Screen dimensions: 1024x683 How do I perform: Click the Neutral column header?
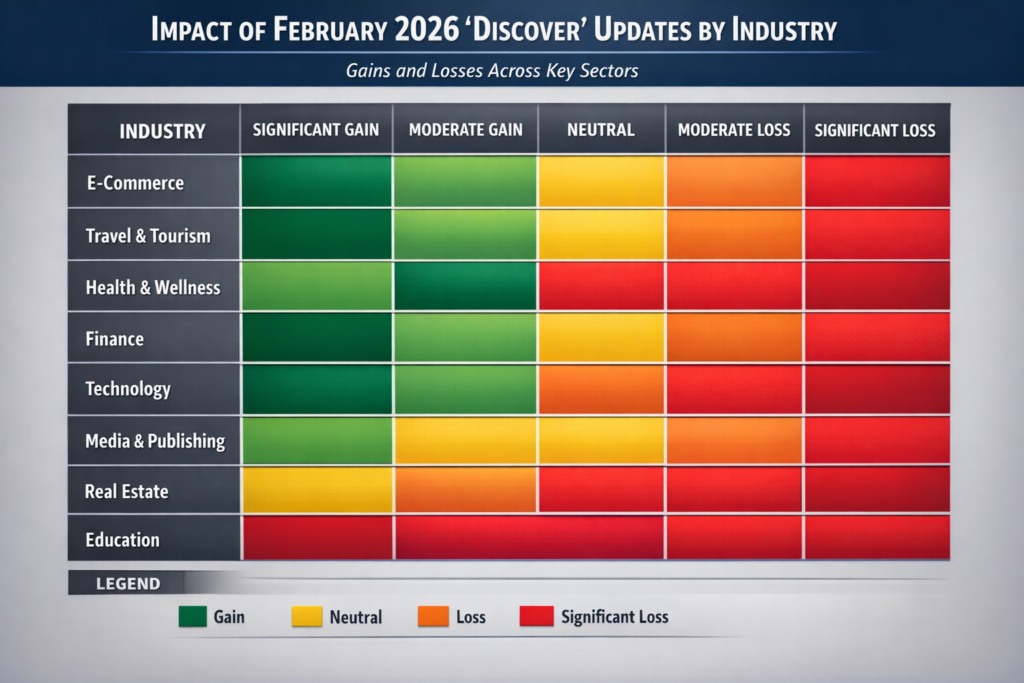(601, 129)
